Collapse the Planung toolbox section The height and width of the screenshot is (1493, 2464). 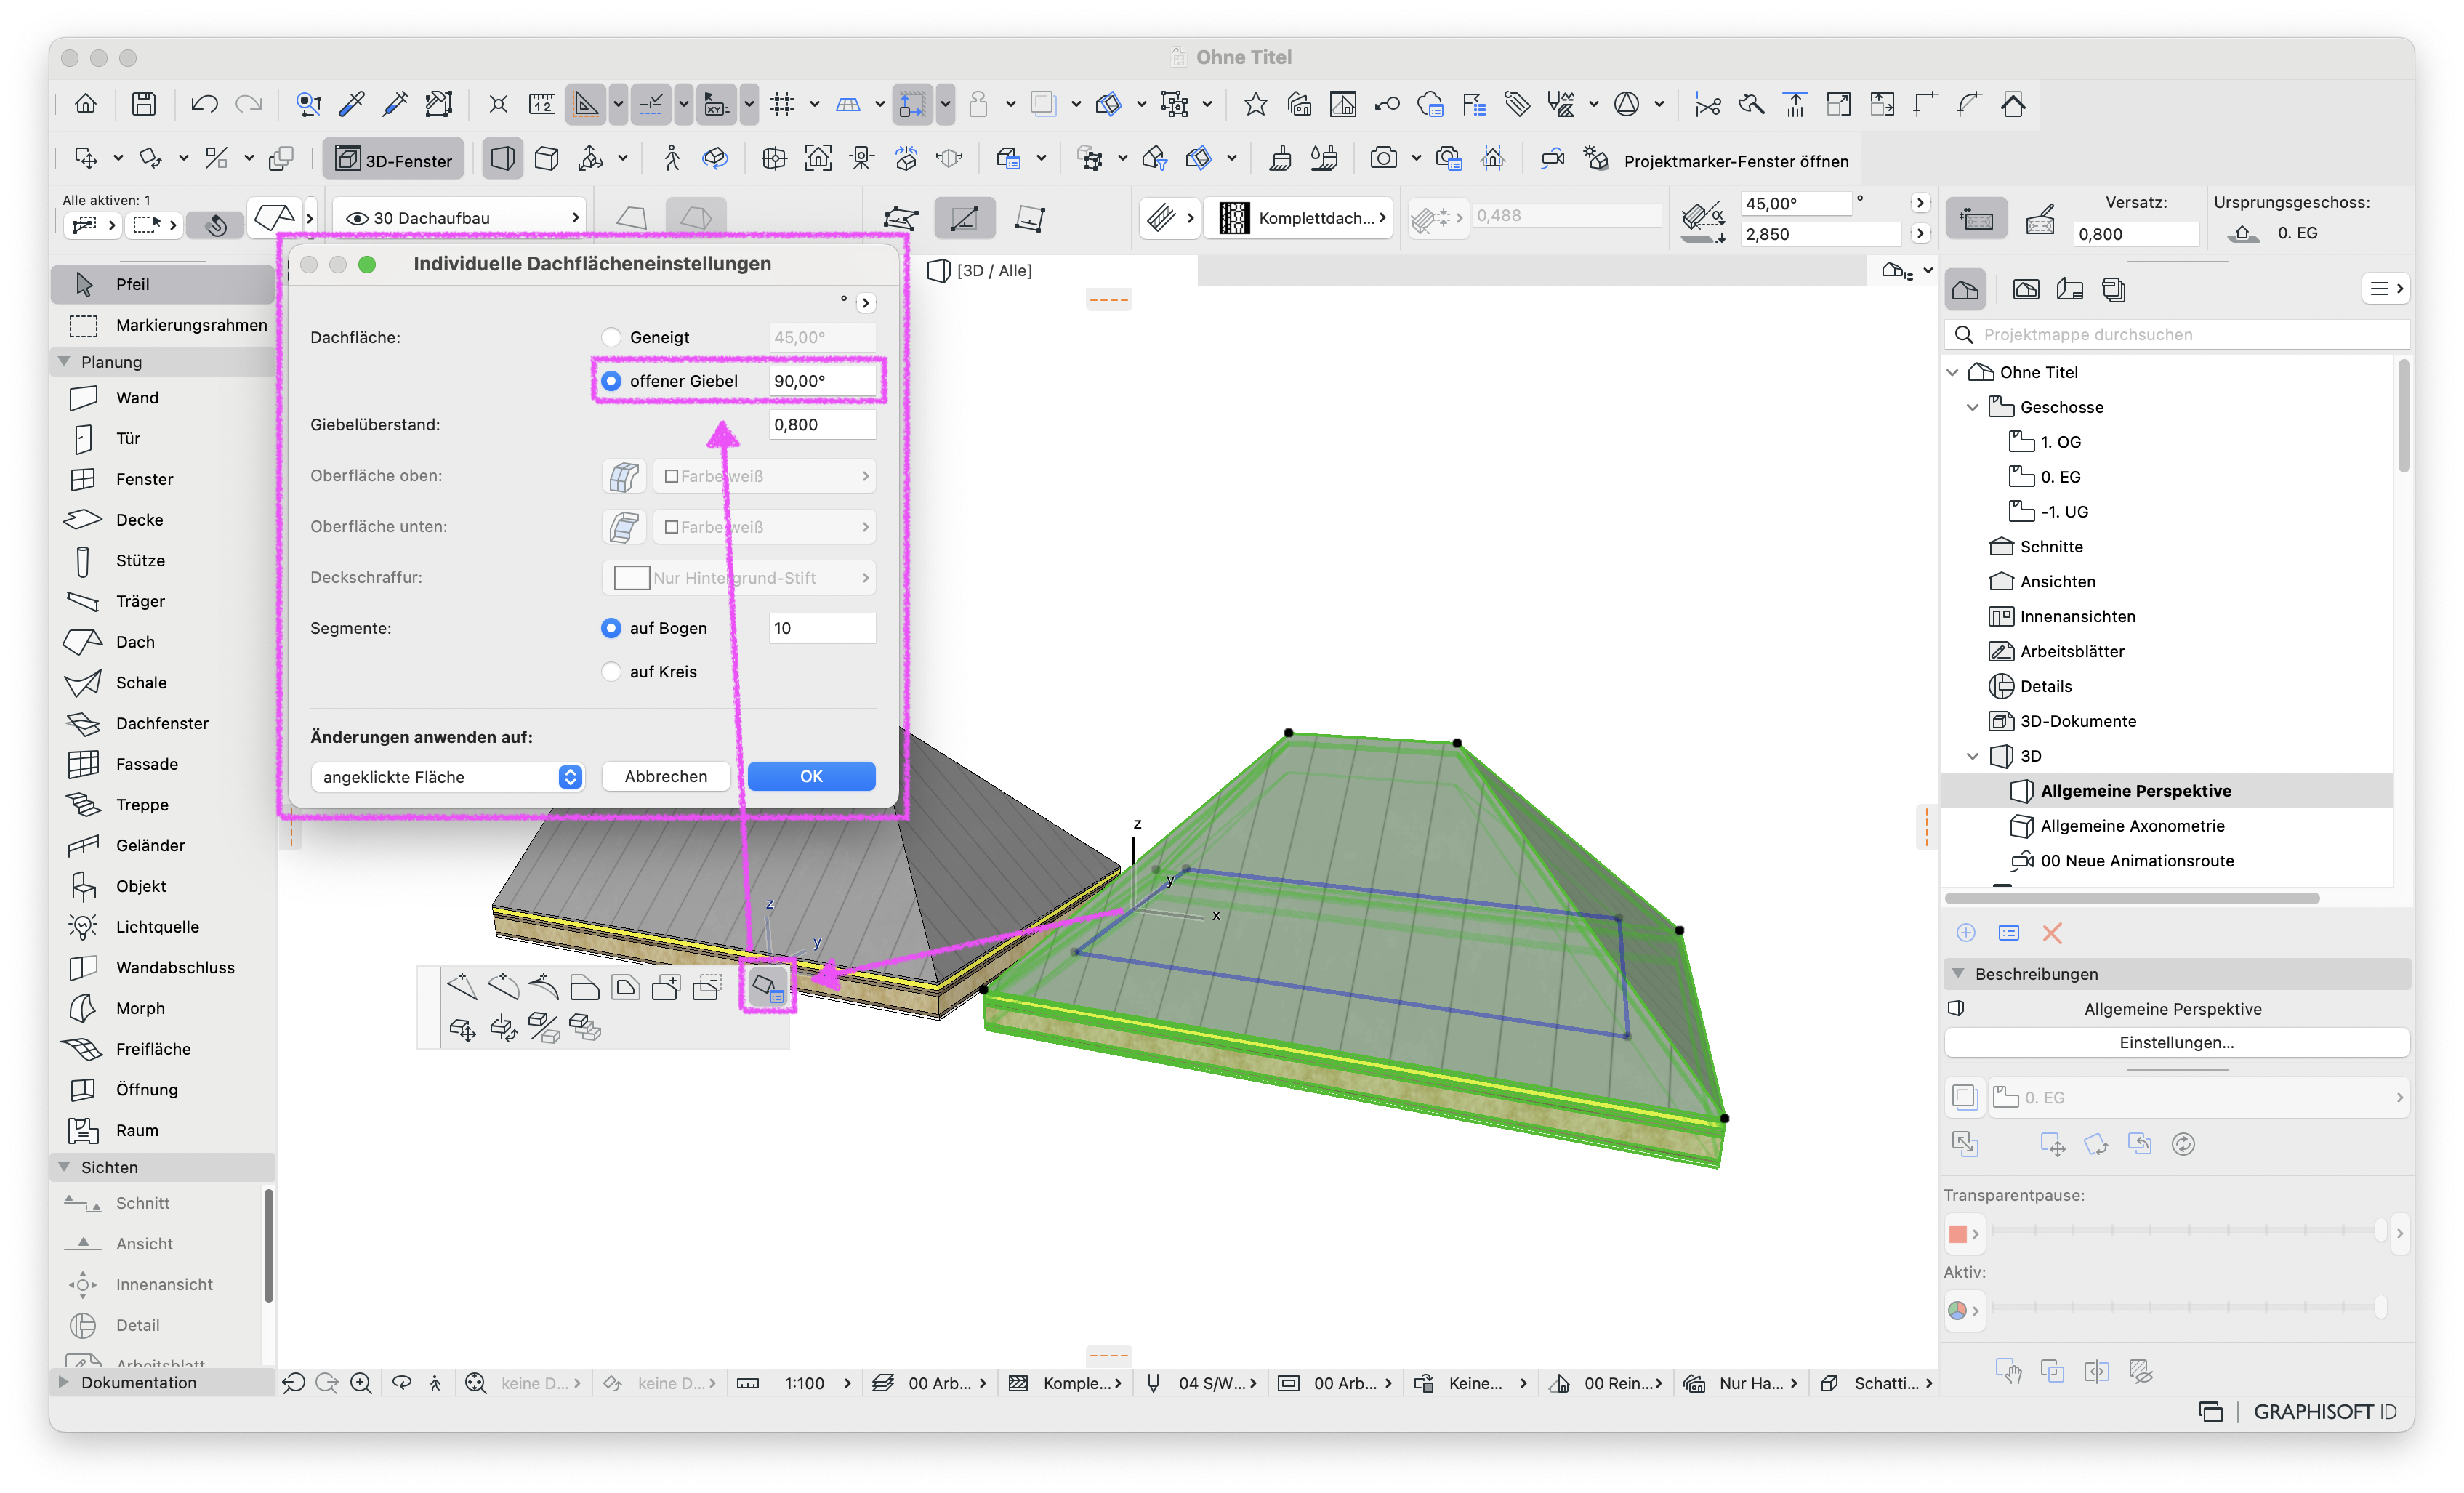(x=65, y=362)
